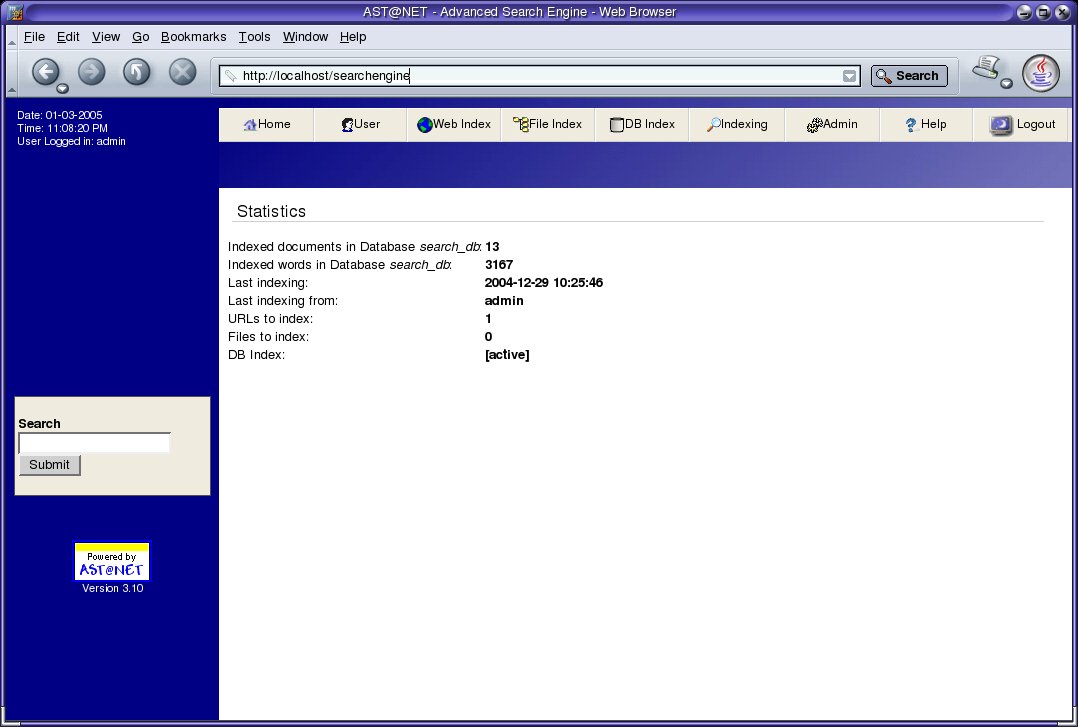
Task: Collapse the navigation toolbar with its grippy handle
Action: 12,73
